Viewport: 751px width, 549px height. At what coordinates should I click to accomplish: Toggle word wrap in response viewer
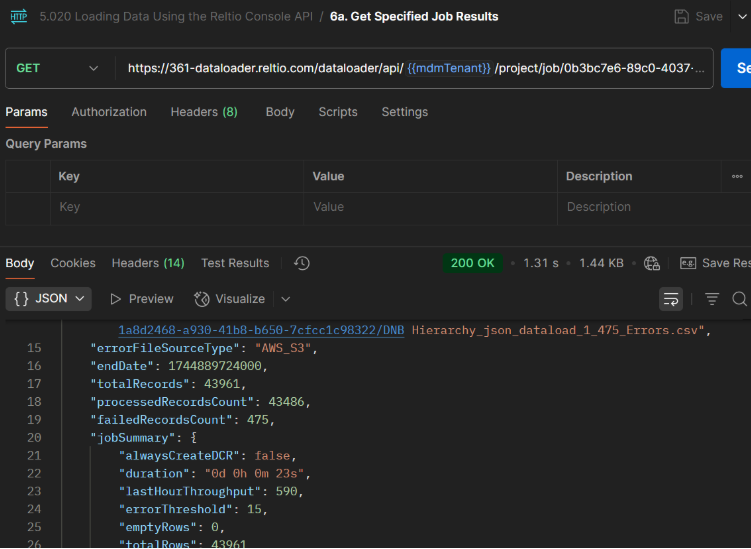pos(670,299)
